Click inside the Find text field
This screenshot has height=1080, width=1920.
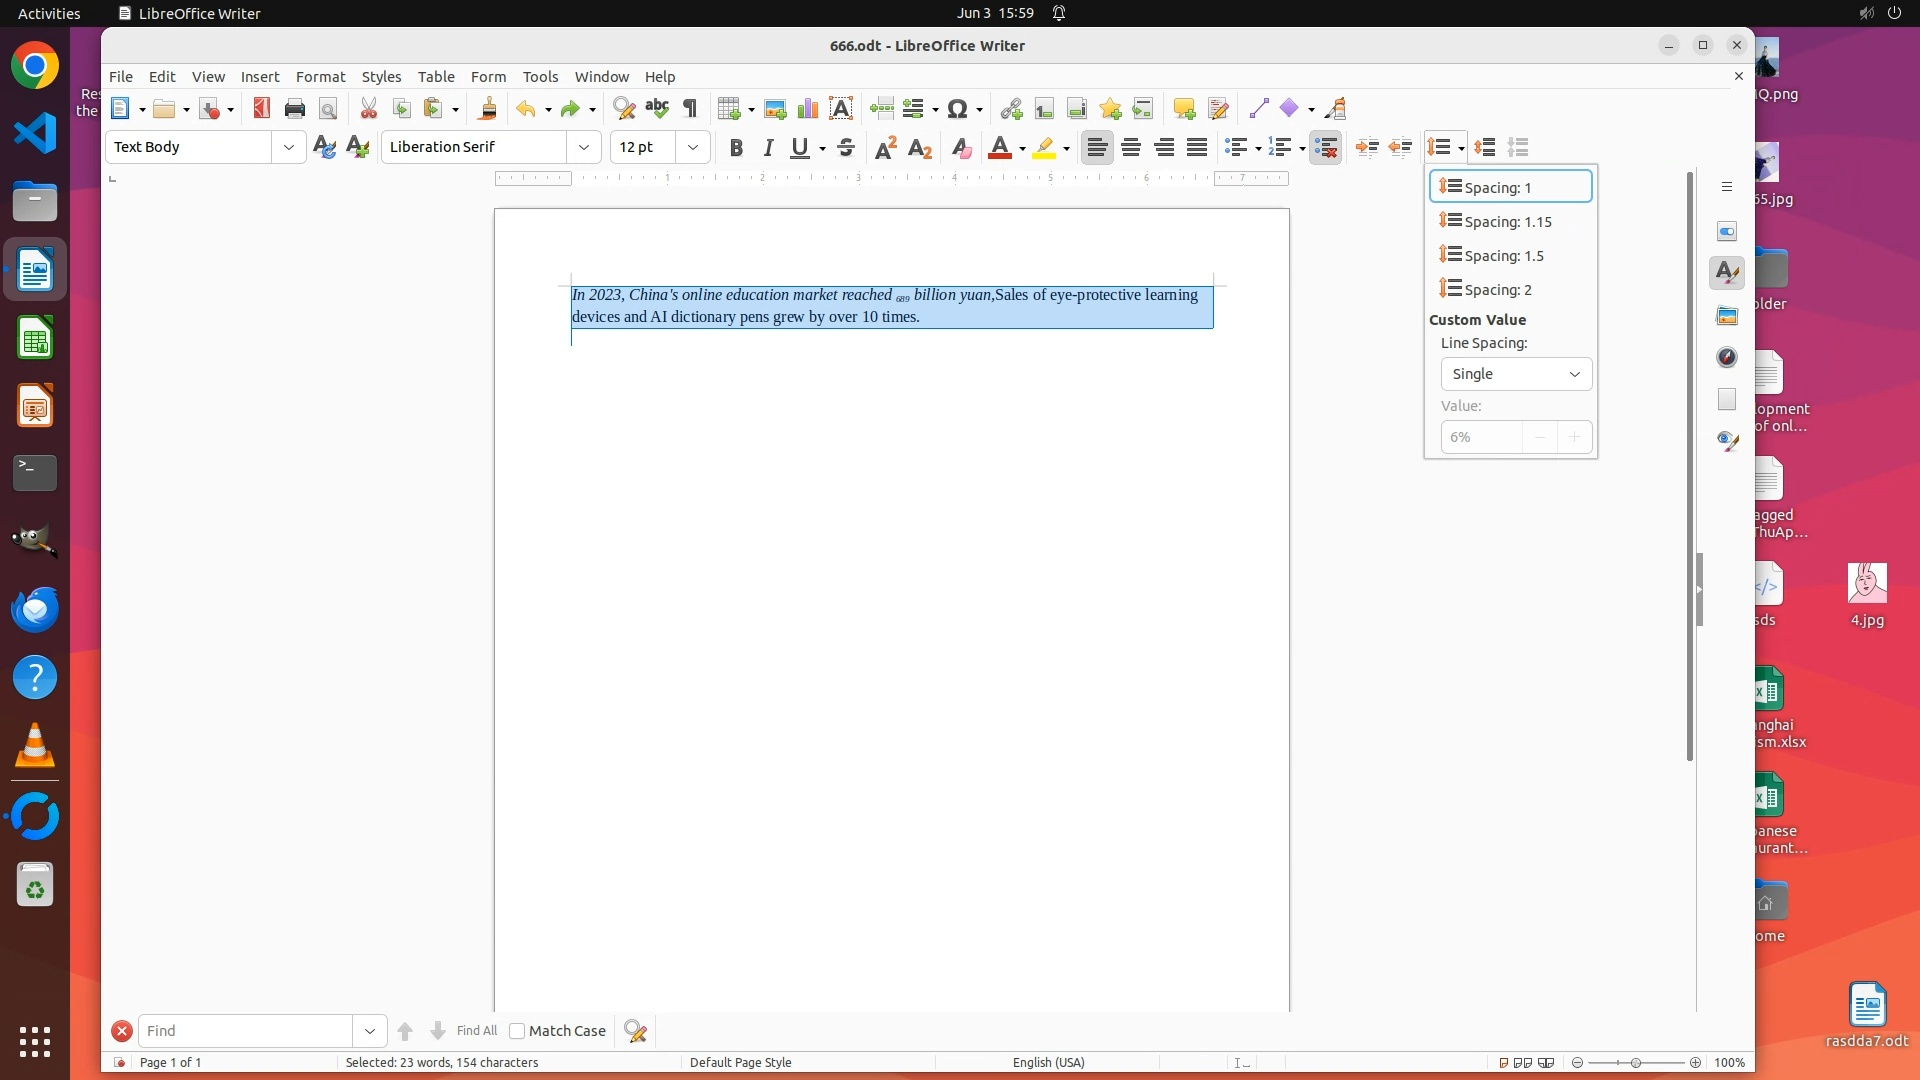245,1031
